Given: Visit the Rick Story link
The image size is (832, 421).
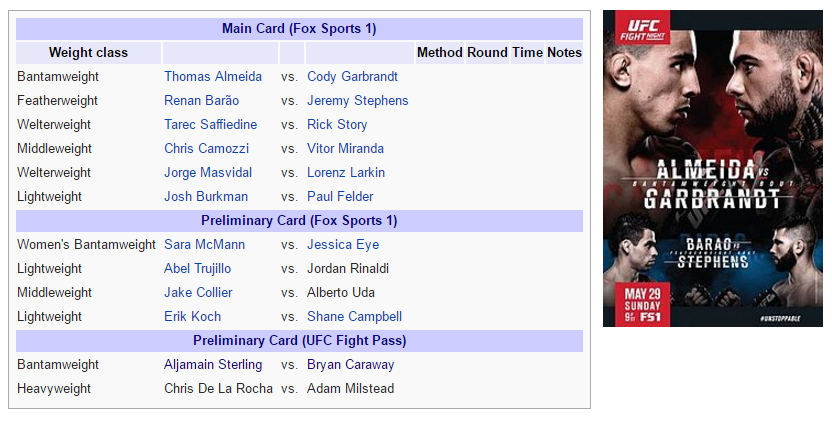Looking at the screenshot, I should (x=337, y=124).
